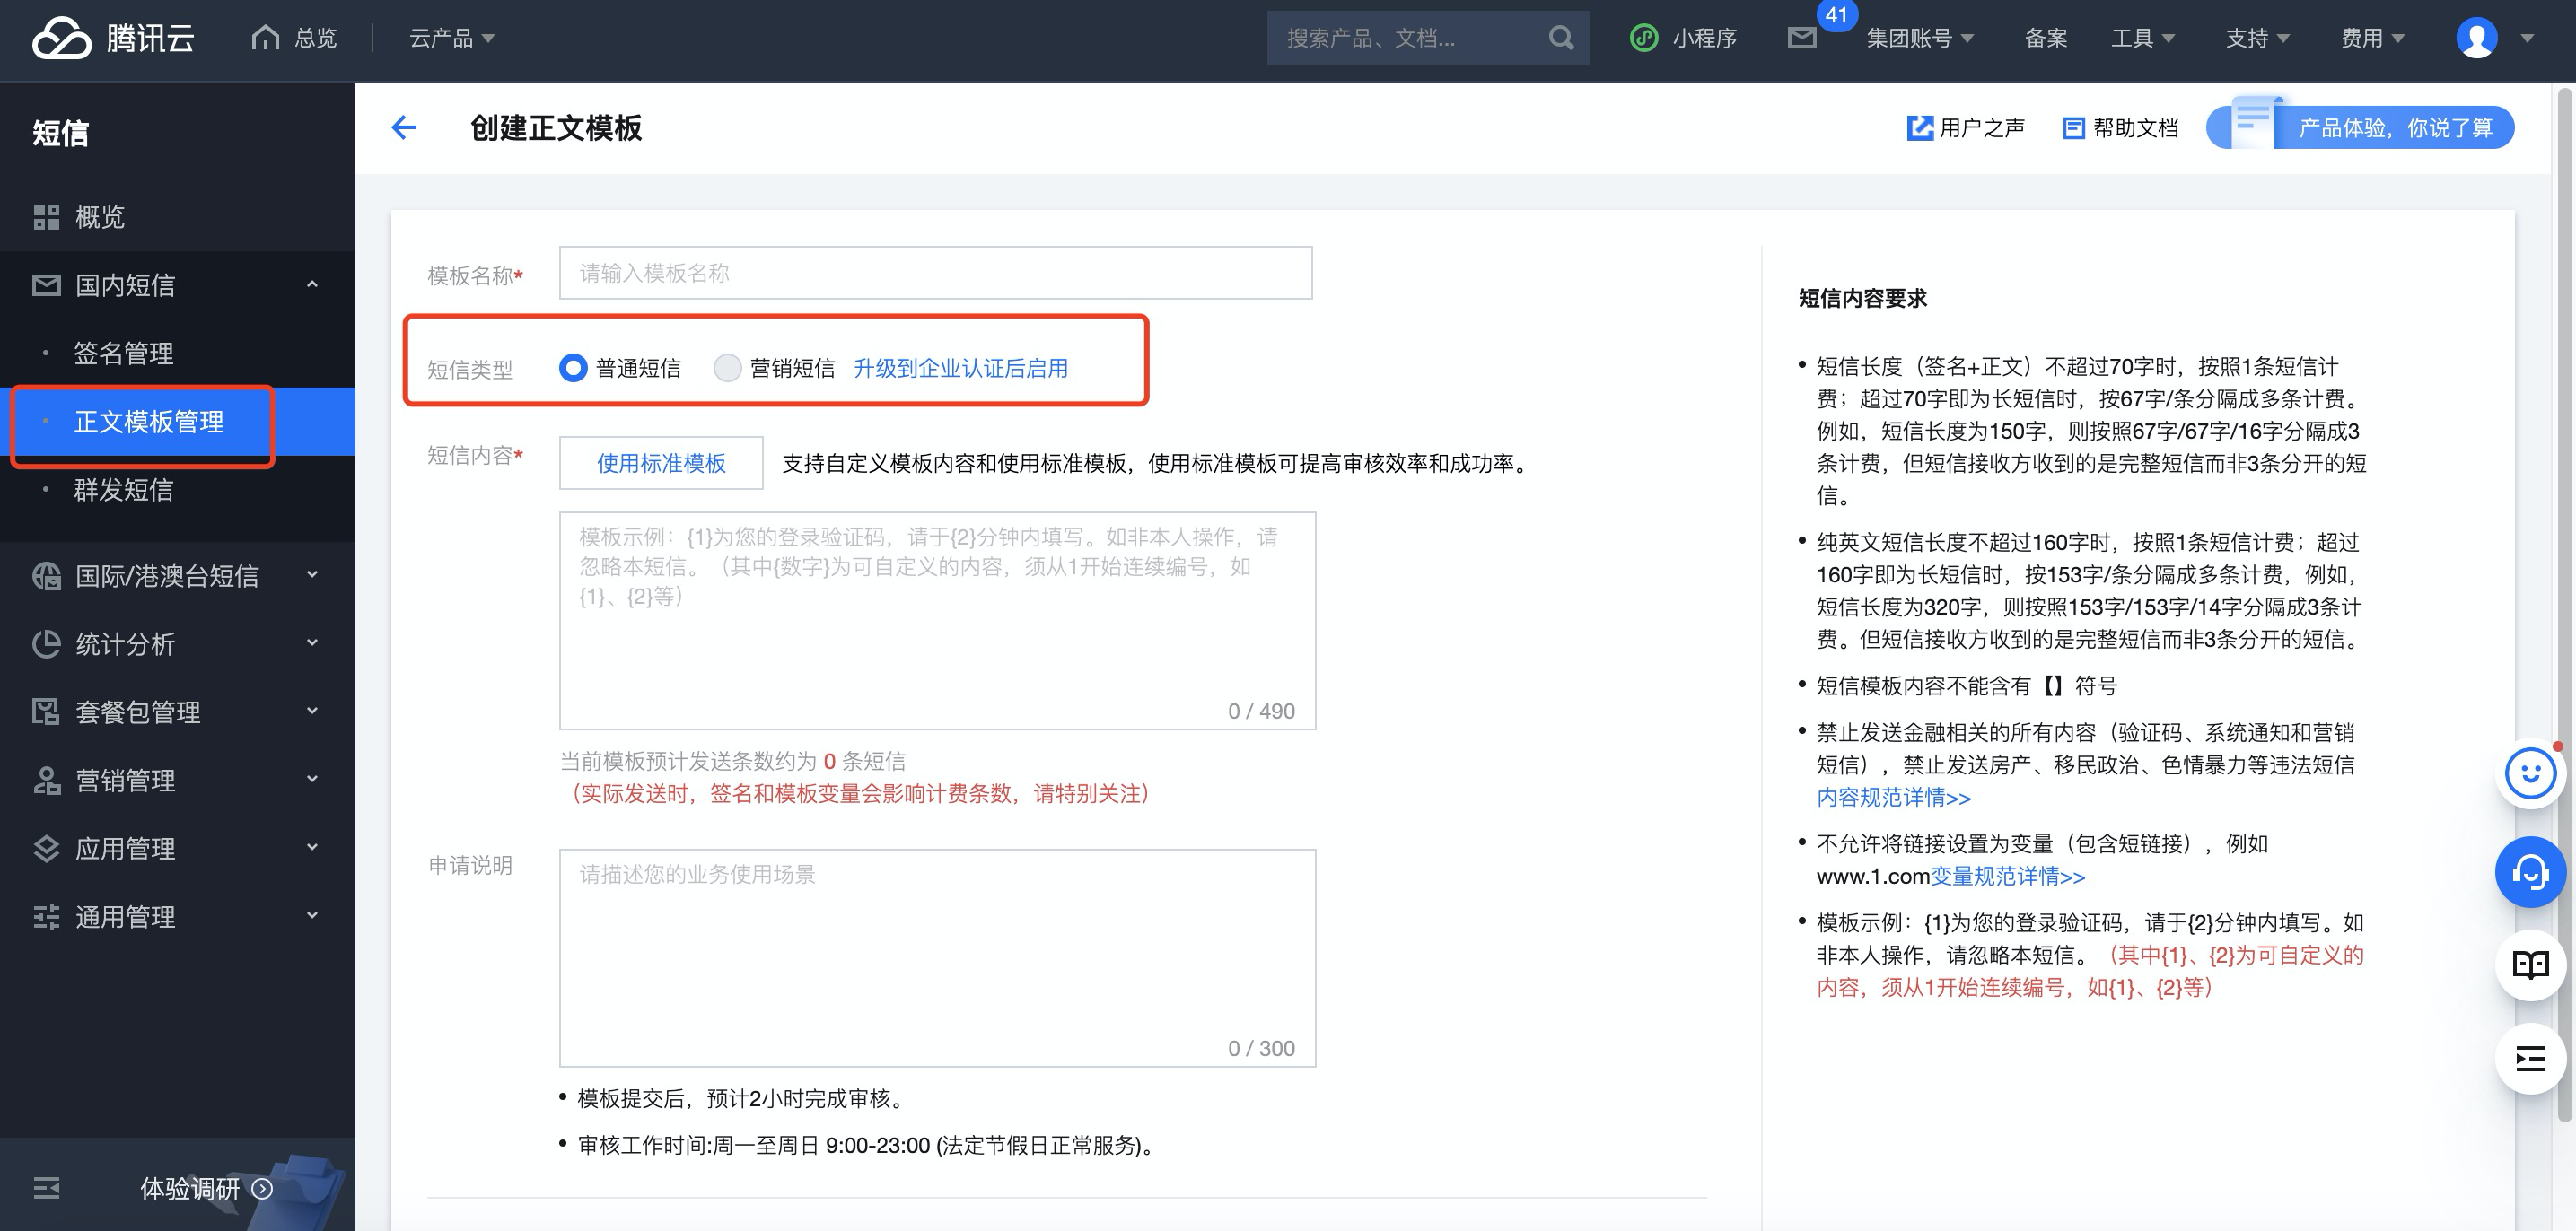Click the page vertical scrollbar
Viewport: 2576px width, 1231px height.
click(x=2565, y=604)
